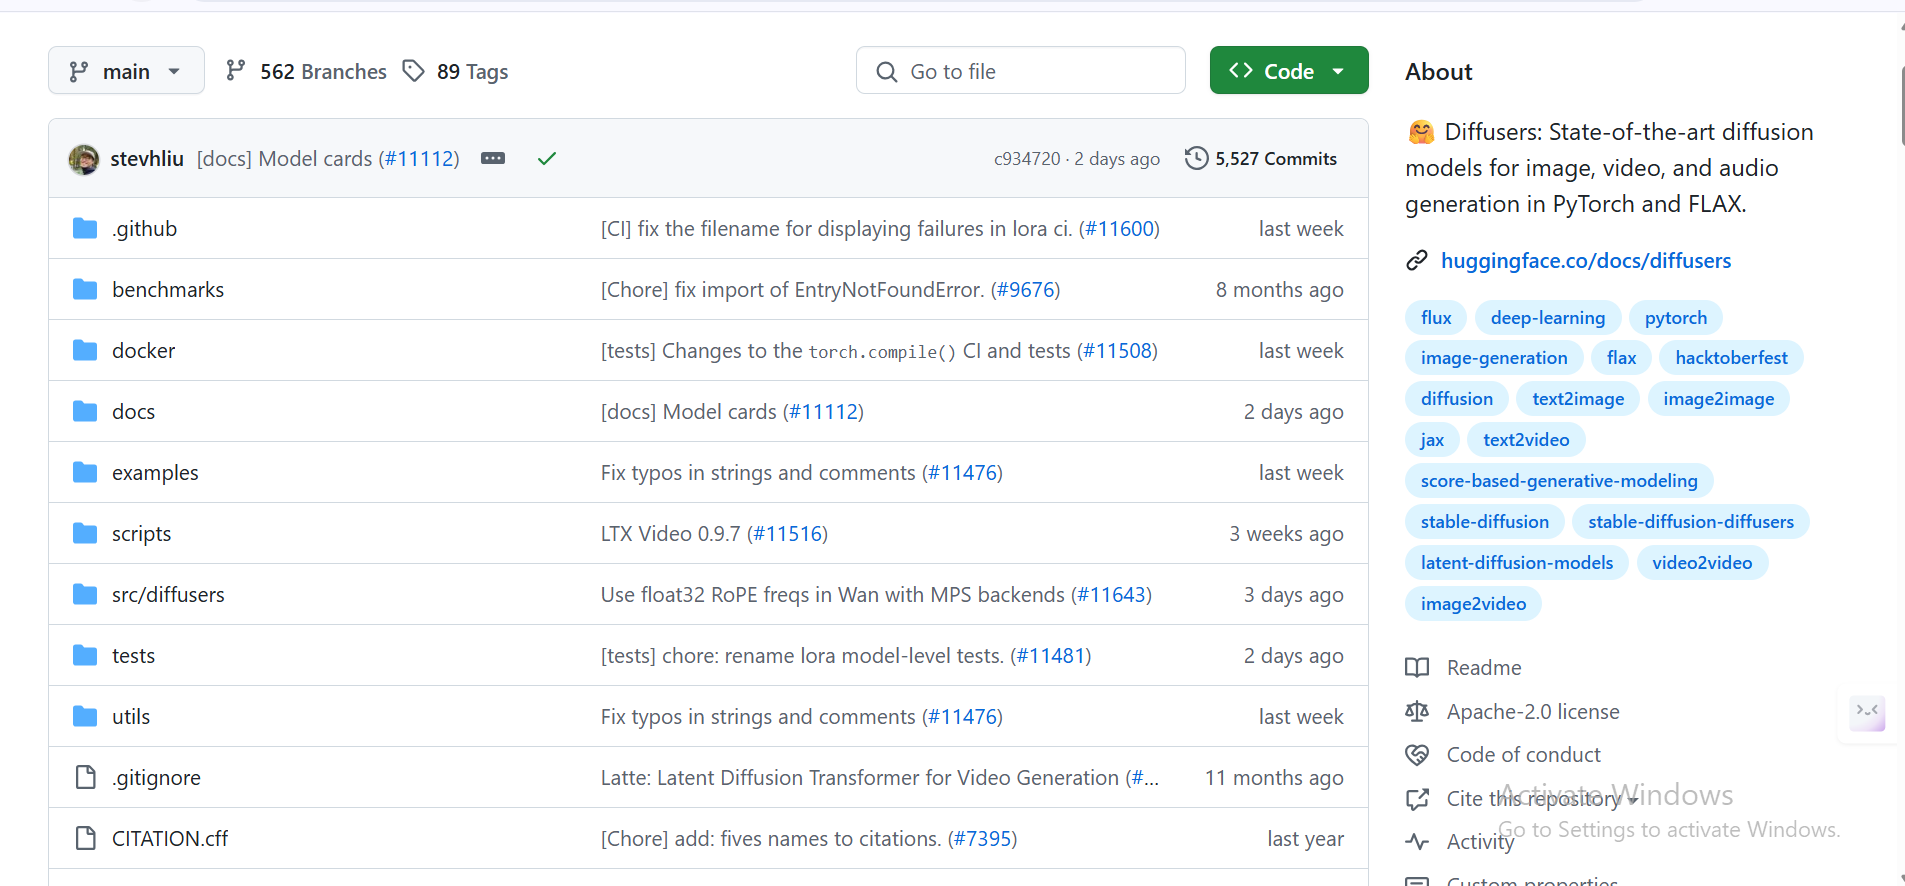The height and width of the screenshot is (886, 1905).
Task: Open the scripts folder
Action: 141,534
